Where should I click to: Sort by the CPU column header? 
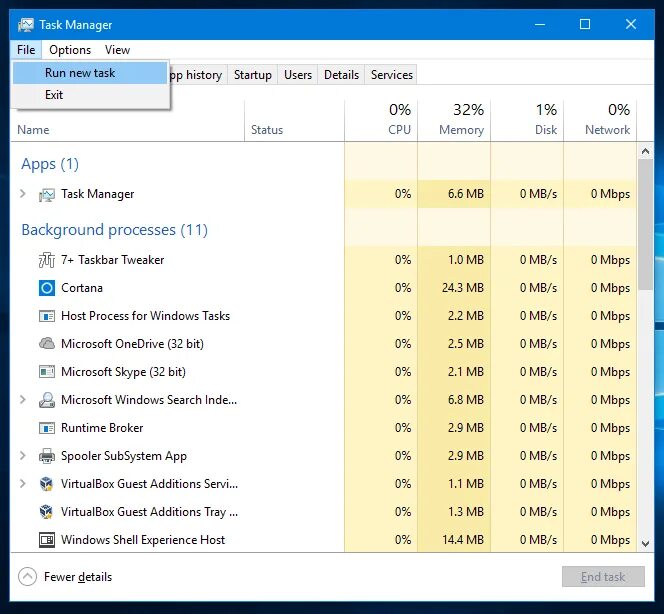(381, 121)
